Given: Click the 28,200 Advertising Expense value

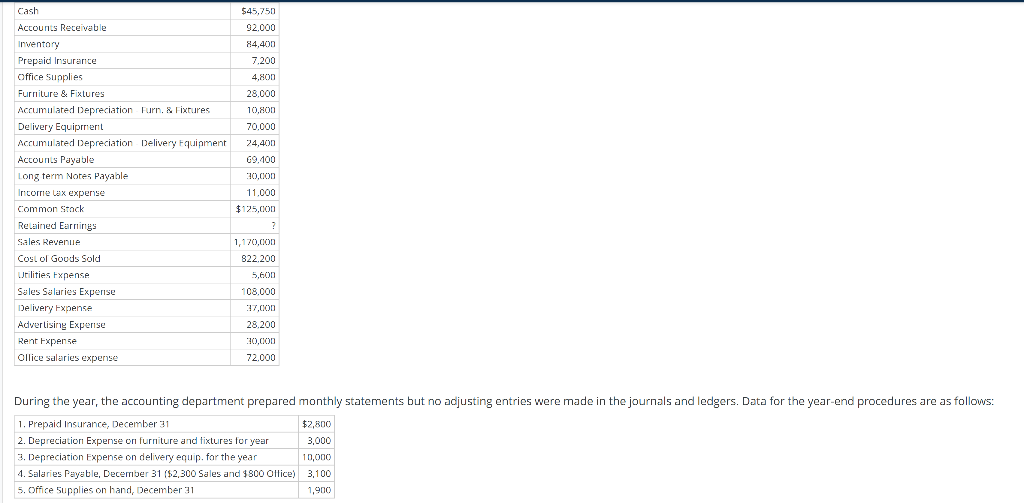Looking at the screenshot, I should point(261,325).
